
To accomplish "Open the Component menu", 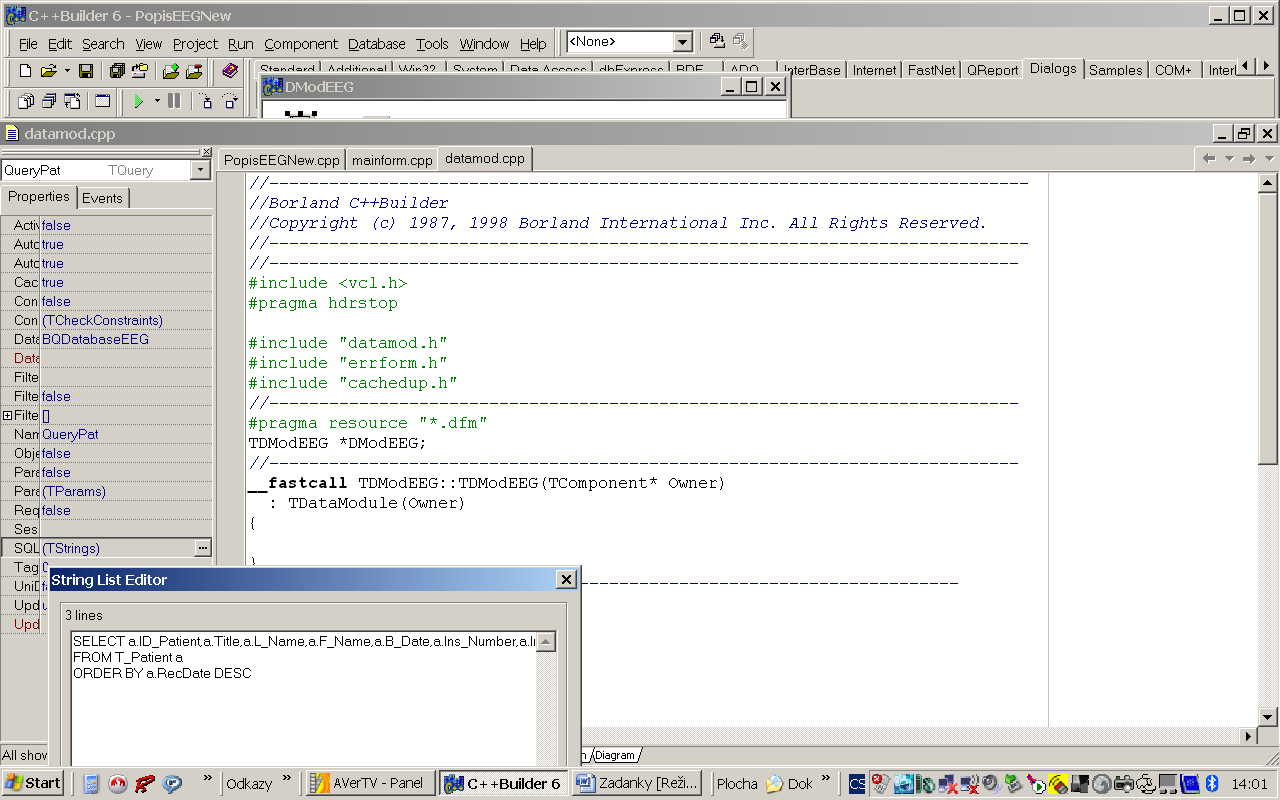I will (x=301, y=44).
